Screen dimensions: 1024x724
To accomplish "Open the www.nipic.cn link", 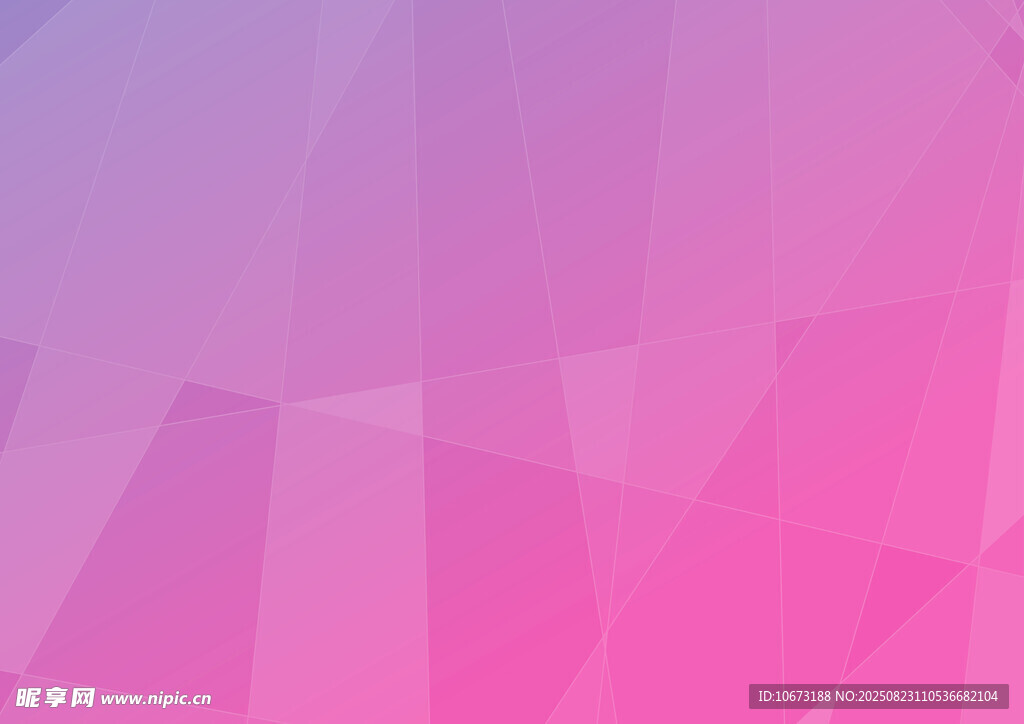I will pos(156,699).
